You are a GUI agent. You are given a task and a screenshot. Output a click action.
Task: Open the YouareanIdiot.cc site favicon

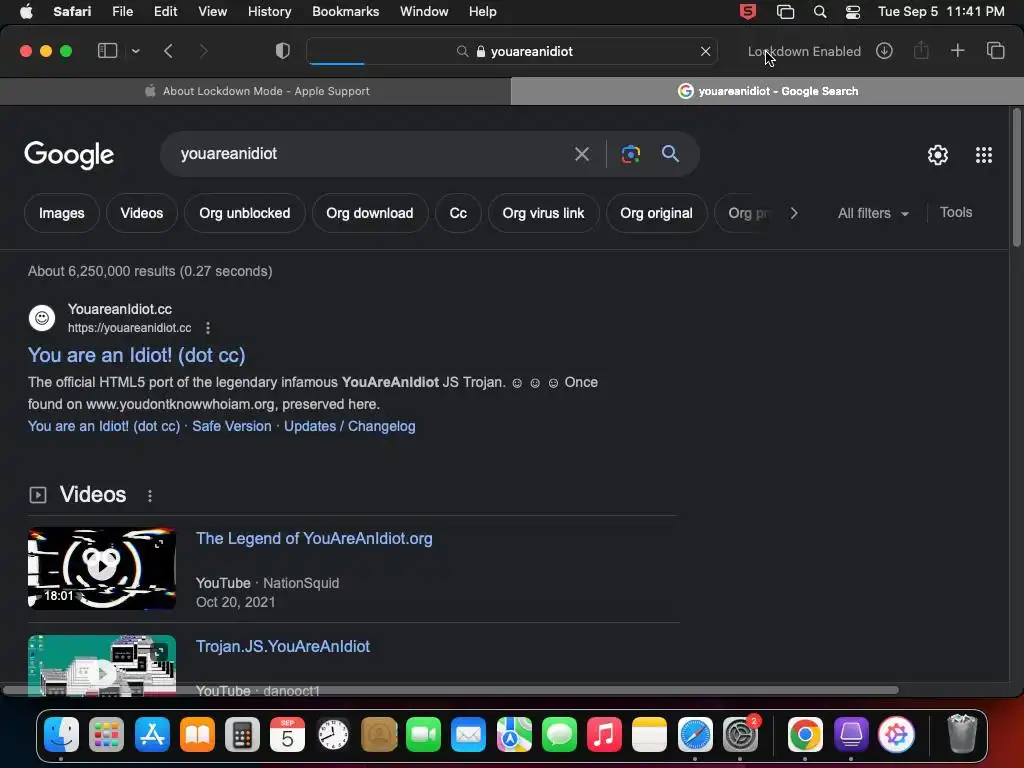click(x=42, y=318)
